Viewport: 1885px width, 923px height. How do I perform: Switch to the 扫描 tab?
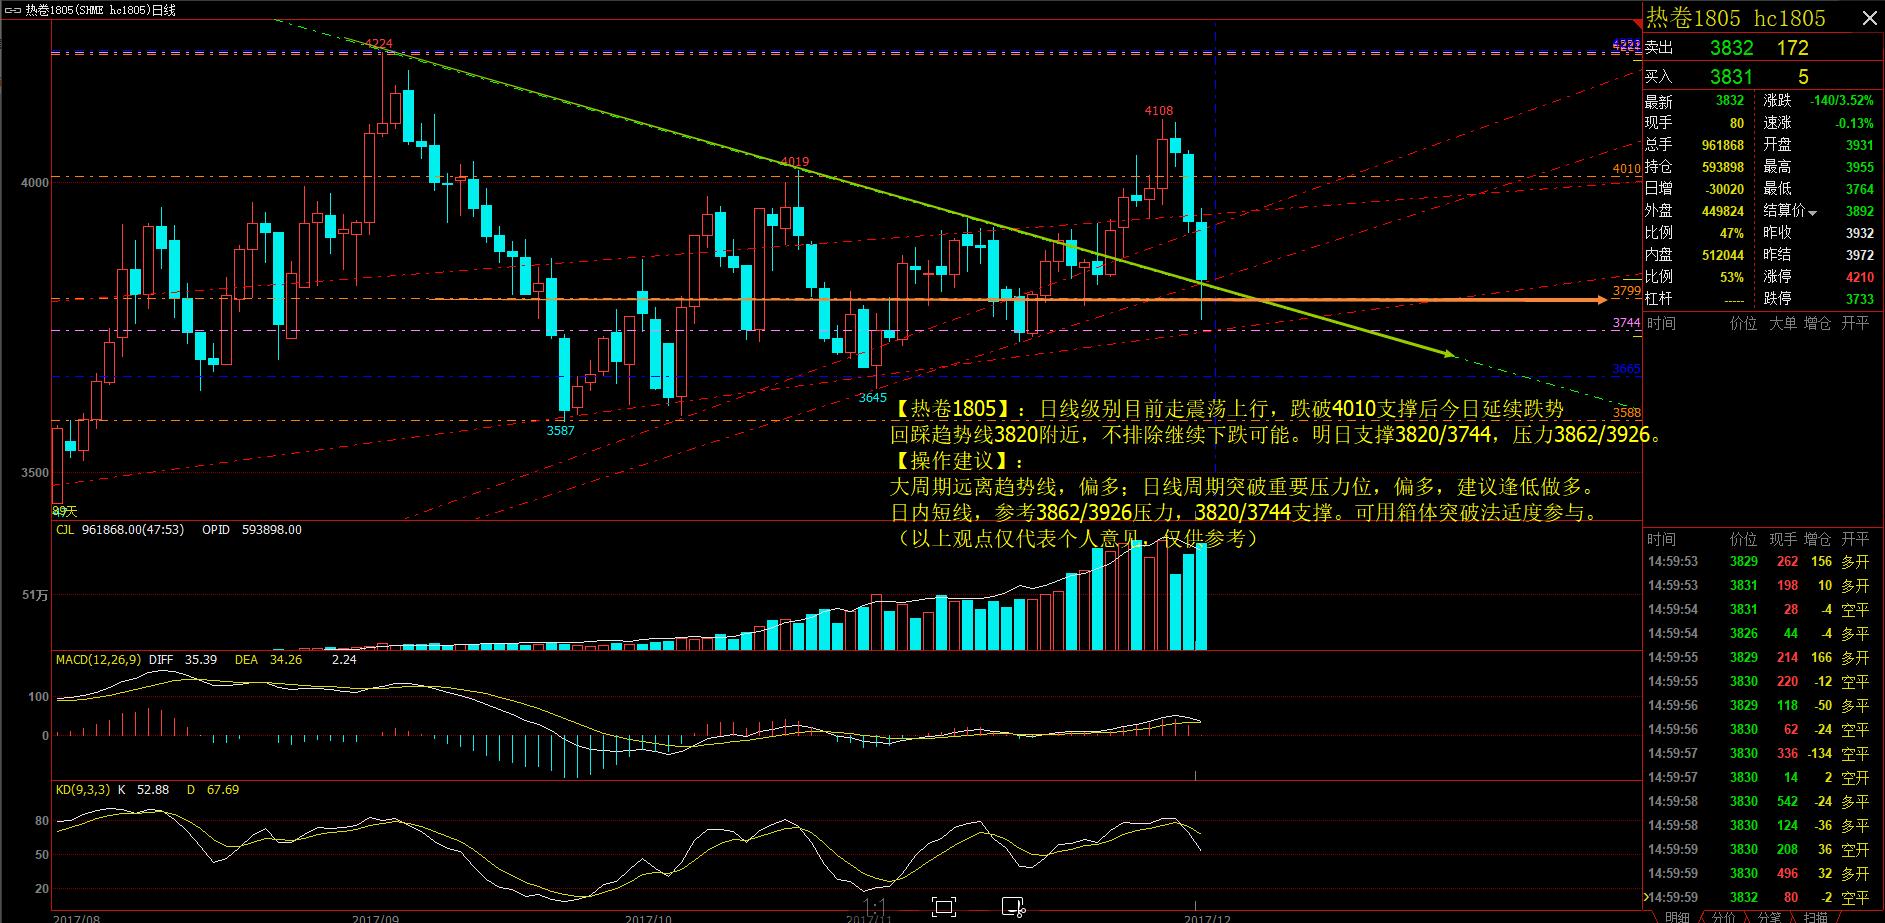pos(1815,917)
